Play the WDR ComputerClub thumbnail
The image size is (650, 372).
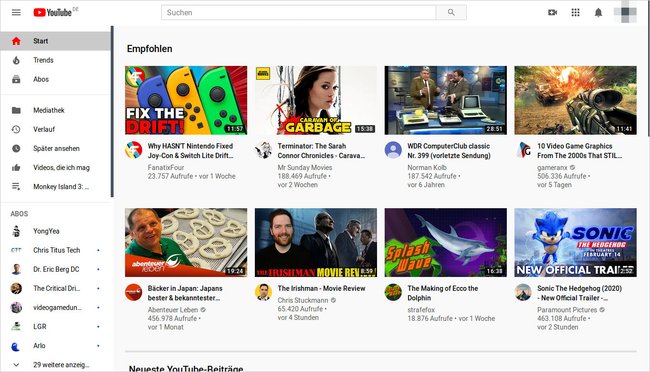point(446,100)
